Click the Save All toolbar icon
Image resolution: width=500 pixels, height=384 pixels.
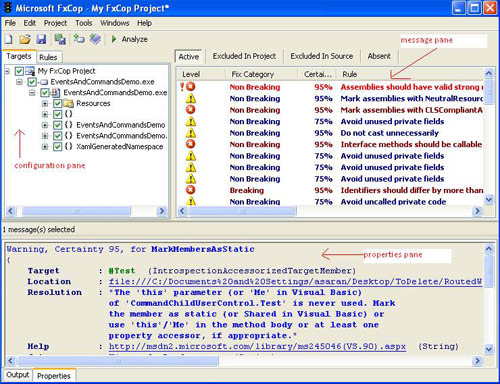[60, 39]
